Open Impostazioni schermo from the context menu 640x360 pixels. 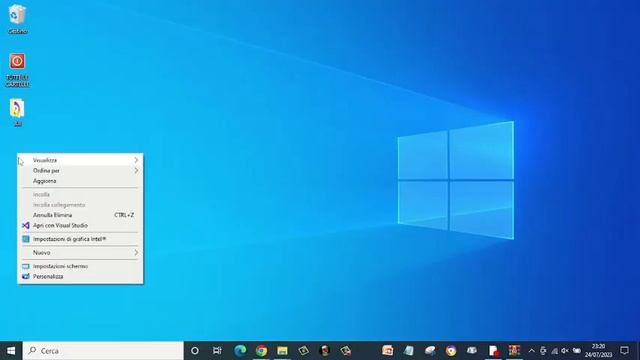(x=80, y=266)
